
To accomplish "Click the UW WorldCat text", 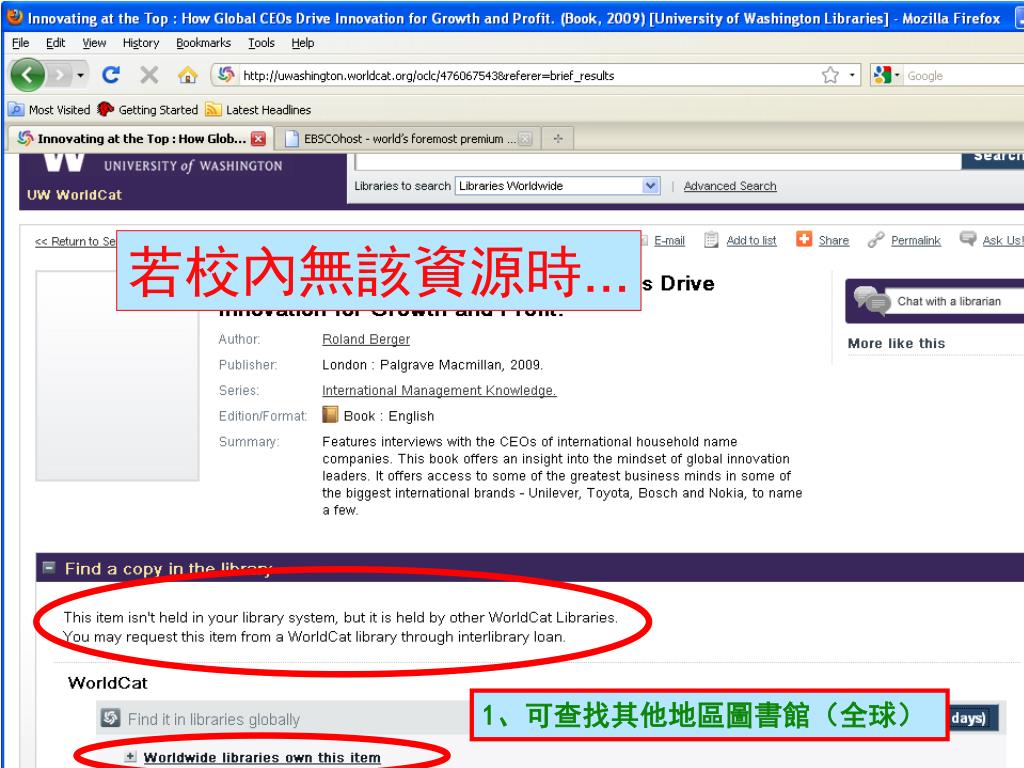I will (x=74, y=195).
